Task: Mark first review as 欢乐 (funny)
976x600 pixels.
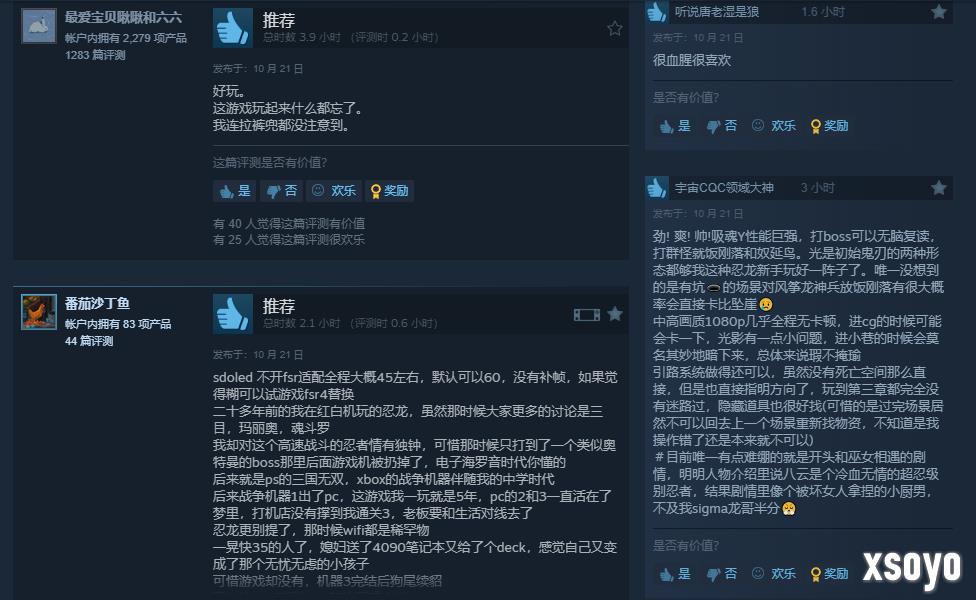Action: pyautogui.click(x=334, y=191)
